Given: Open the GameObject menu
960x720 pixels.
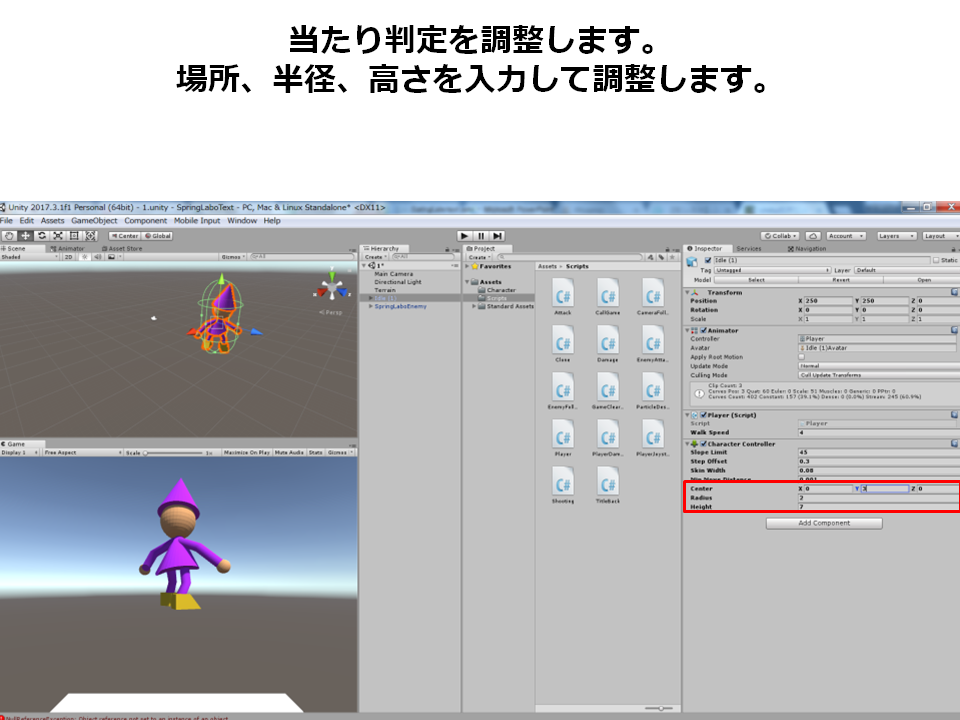Looking at the screenshot, I should pos(94,221).
